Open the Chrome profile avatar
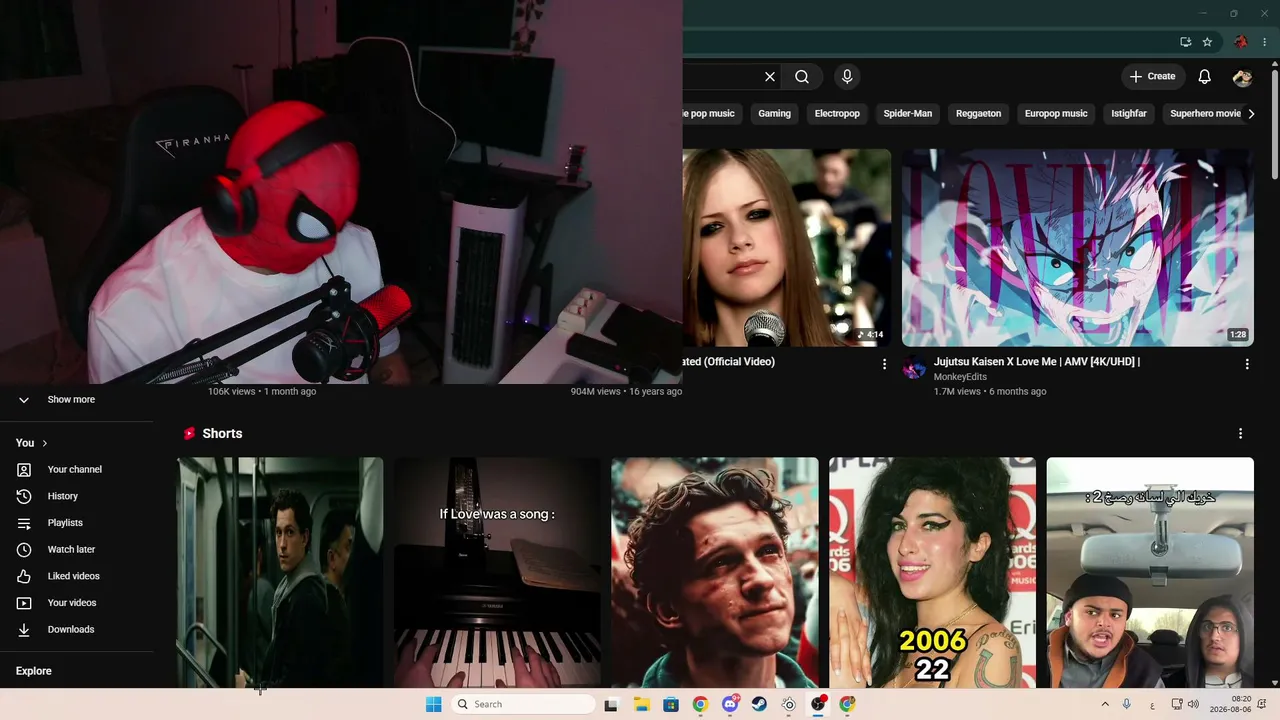The height and width of the screenshot is (720, 1280). [1241, 42]
